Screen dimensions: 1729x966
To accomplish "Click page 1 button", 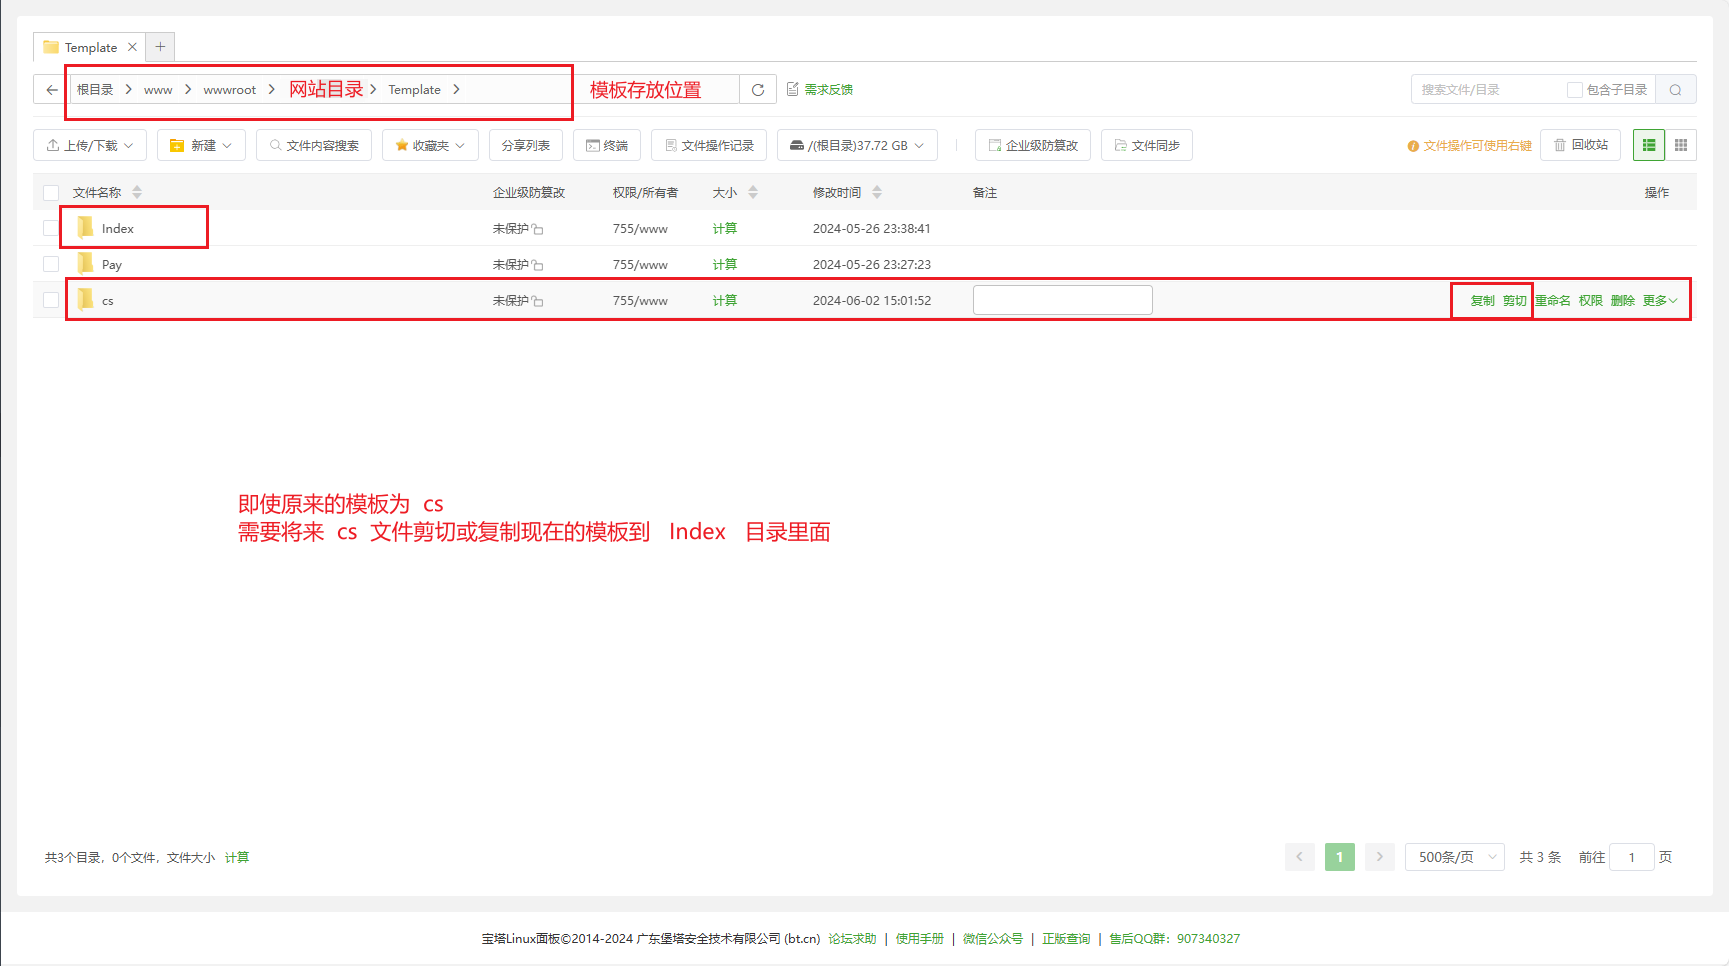I will [x=1340, y=857].
